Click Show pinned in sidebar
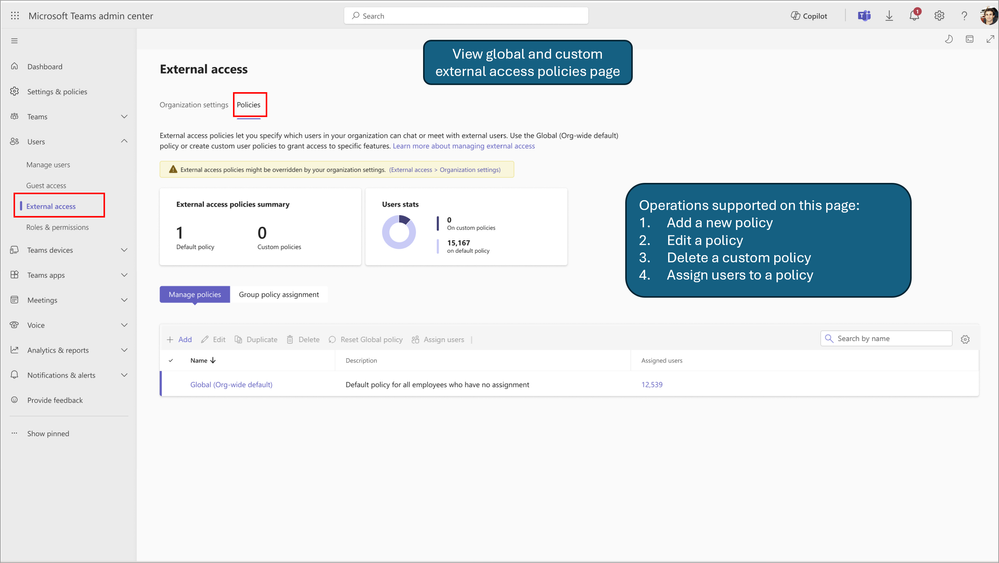The image size is (999, 563). [48, 434]
